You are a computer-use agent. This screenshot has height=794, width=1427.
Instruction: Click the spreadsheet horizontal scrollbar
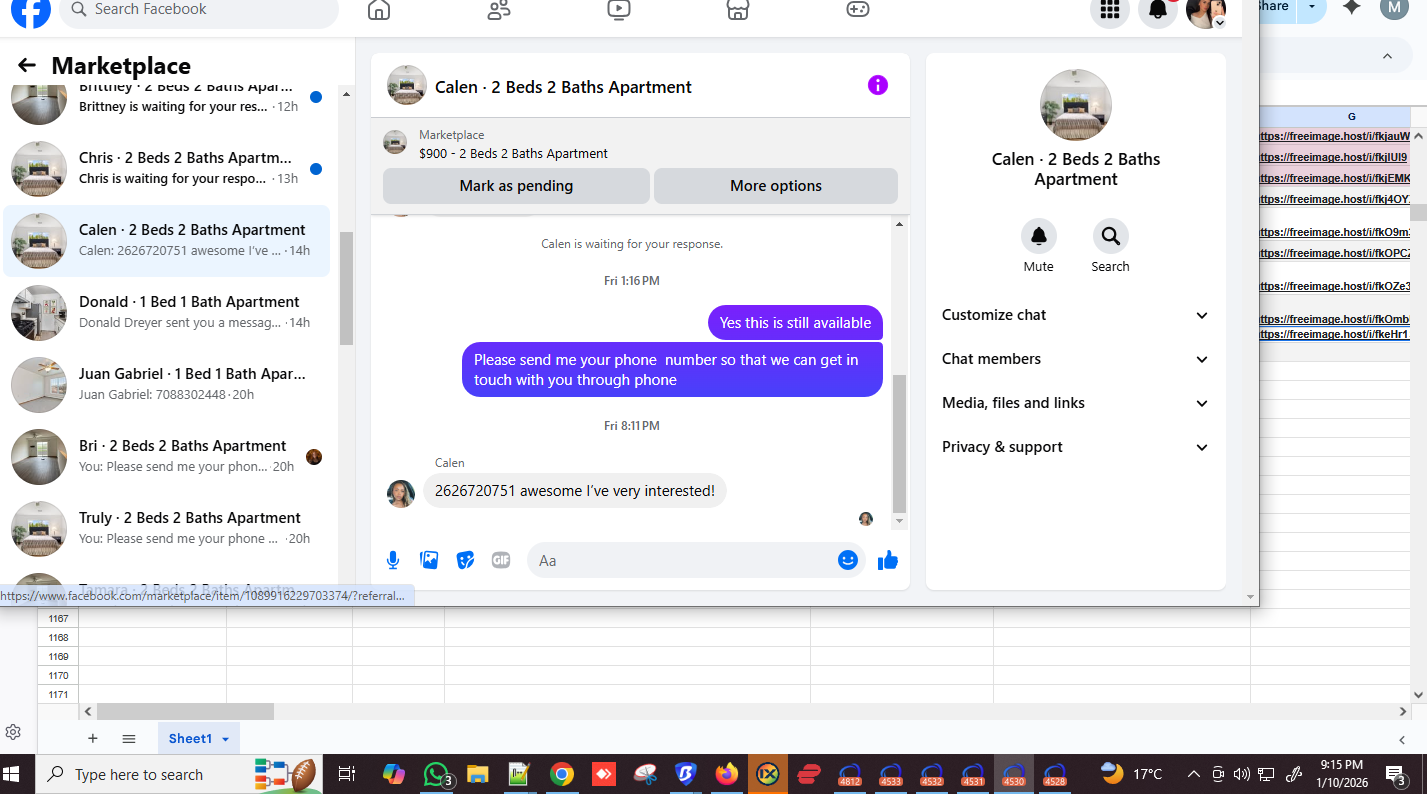tap(185, 712)
